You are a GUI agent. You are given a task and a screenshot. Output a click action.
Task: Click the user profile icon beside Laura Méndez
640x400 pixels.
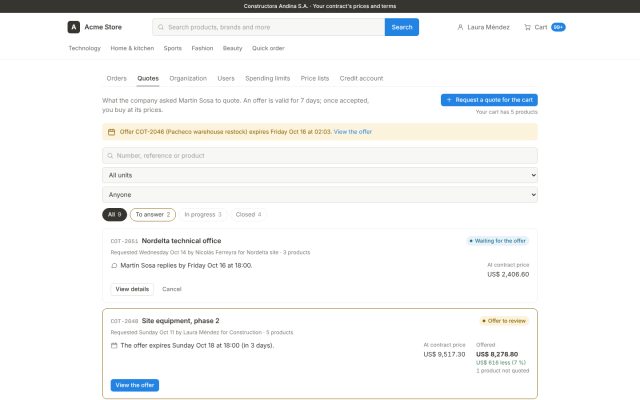click(x=460, y=27)
